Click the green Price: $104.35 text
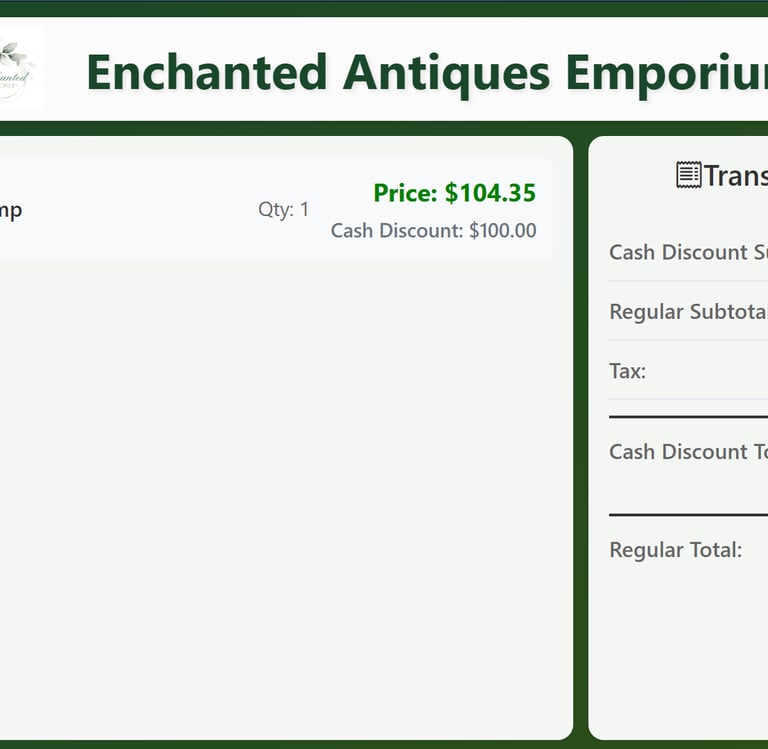Viewport: 768px width, 749px height. pos(454,193)
